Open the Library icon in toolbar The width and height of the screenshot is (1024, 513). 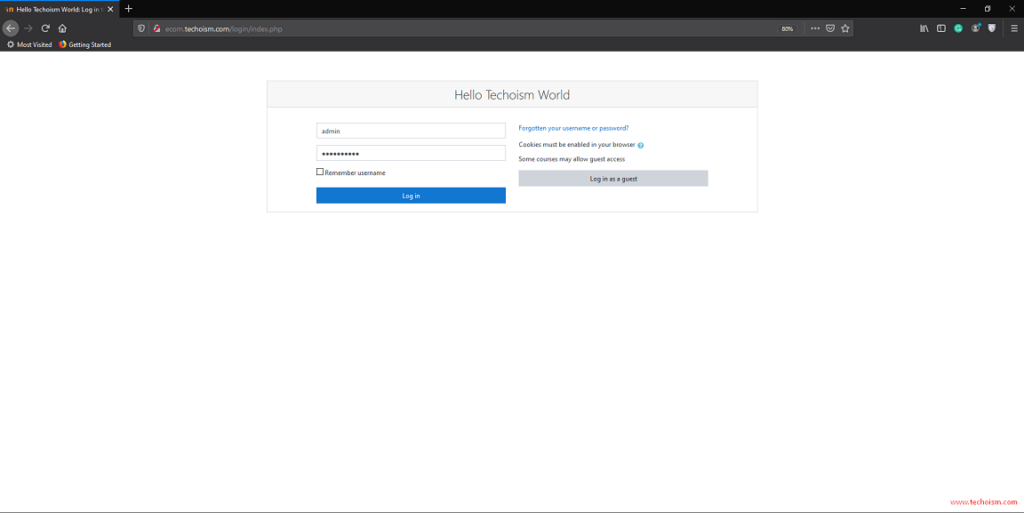(x=924, y=28)
